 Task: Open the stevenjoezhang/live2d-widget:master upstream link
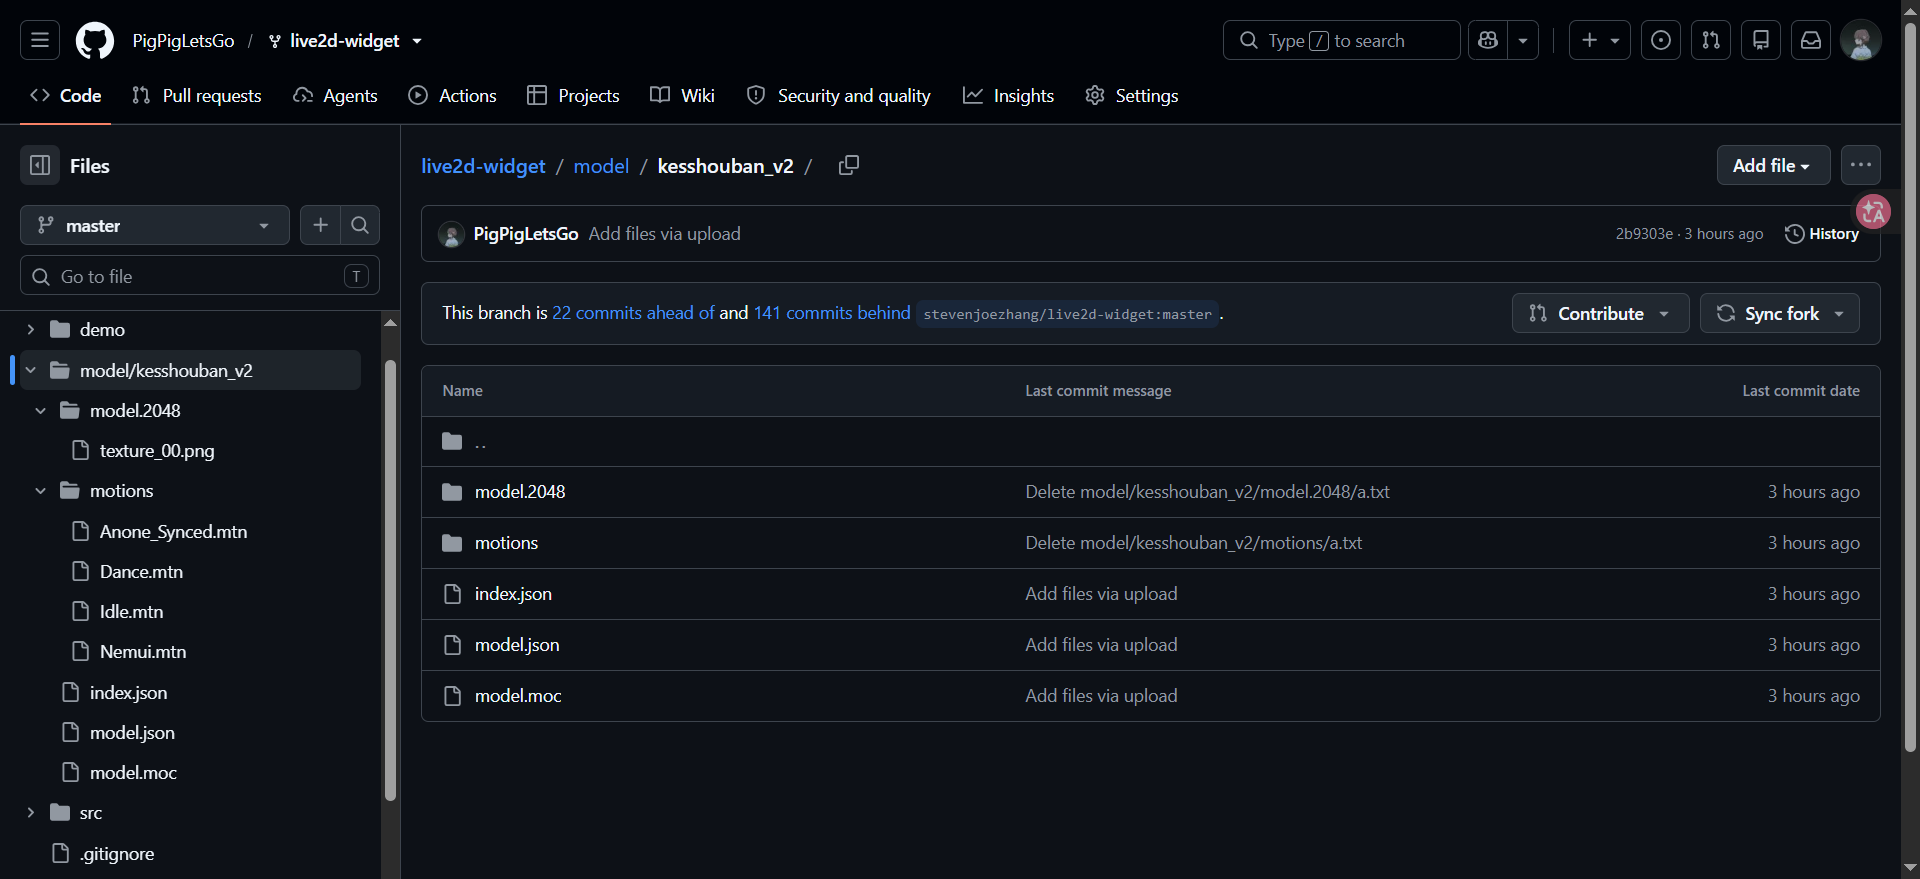[x=1067, y=314]
